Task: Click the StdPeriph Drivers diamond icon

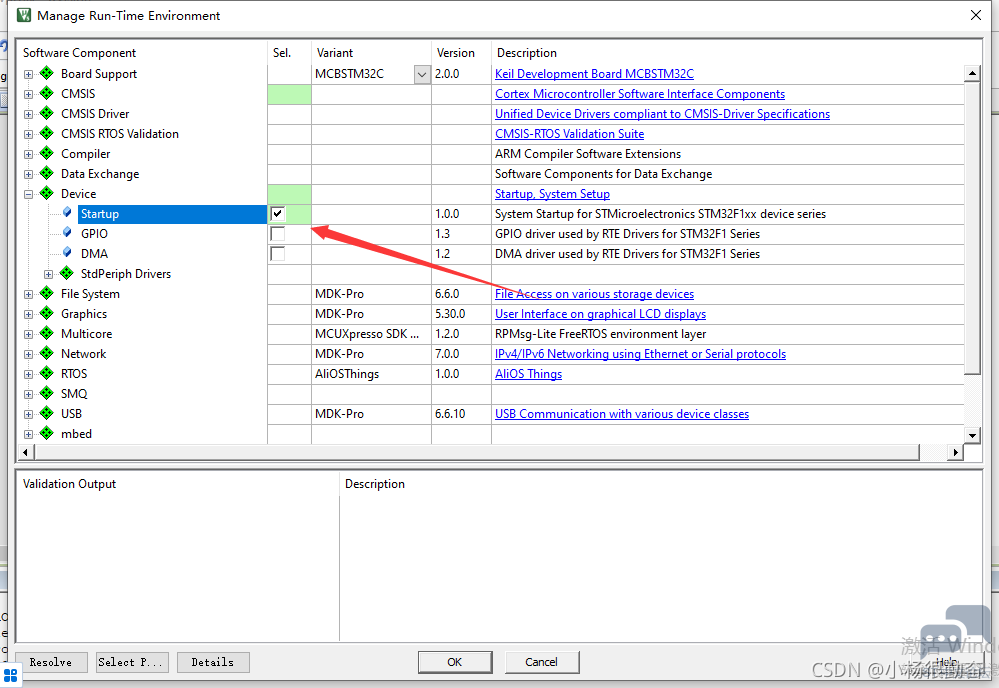Action: pyautogui.click(x=67, y=273)
